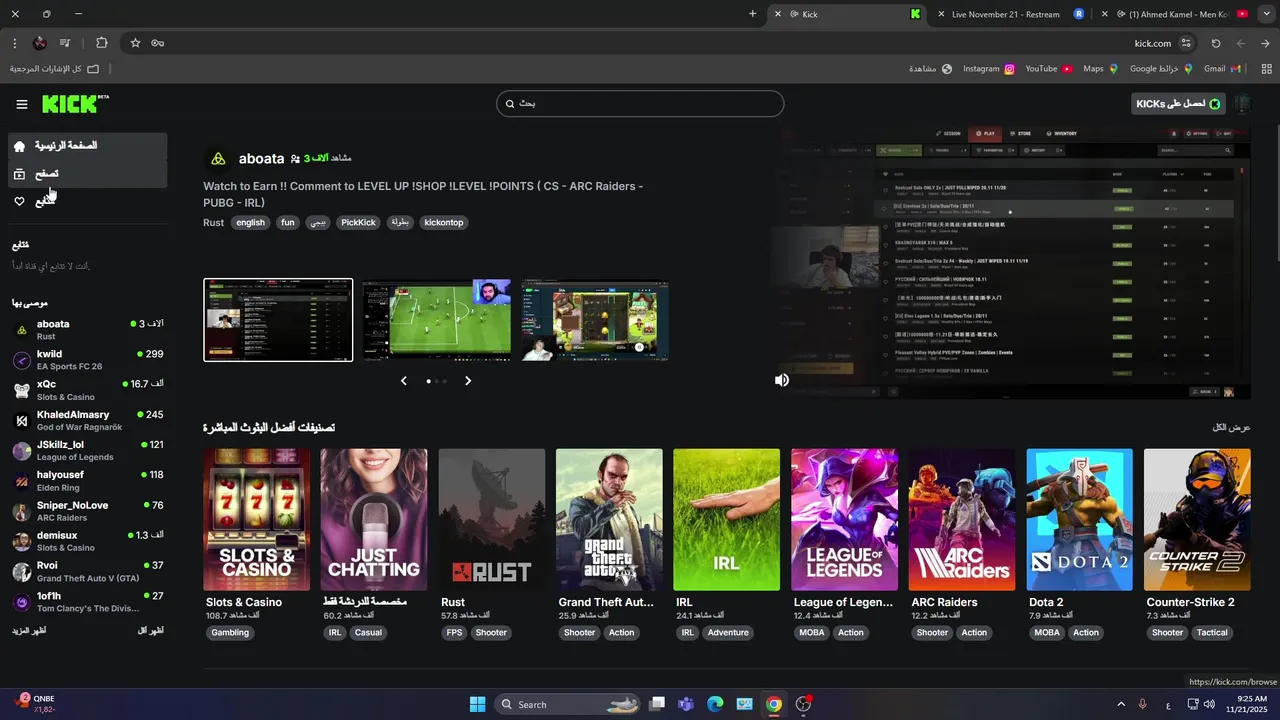Click Gambling tag under Slots & Casino
The width and height of the screenshot is (1280, 720).
(x=230, y=633)
